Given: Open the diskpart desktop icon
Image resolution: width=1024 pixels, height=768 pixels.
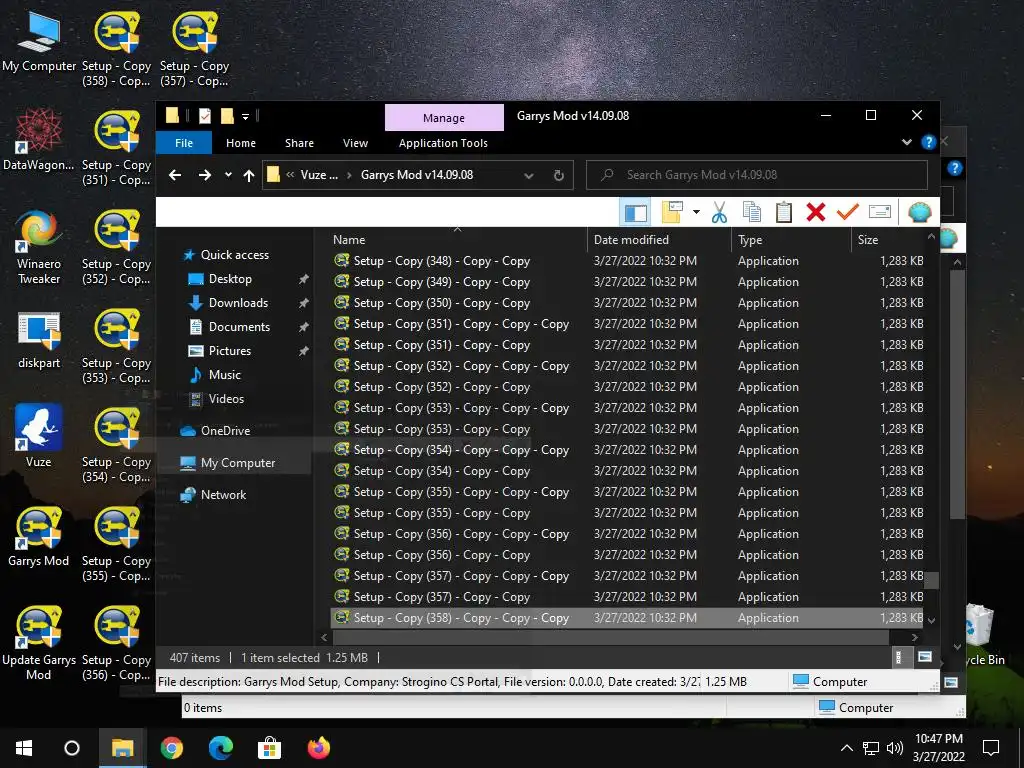Looking at the screenshot, I should [x=39, y=341].
